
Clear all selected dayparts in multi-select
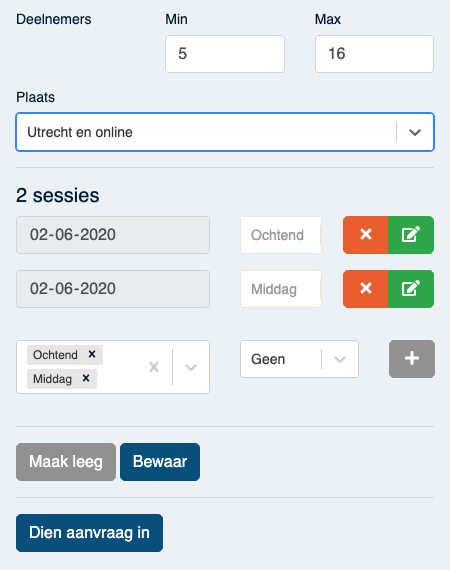(154, 367)
